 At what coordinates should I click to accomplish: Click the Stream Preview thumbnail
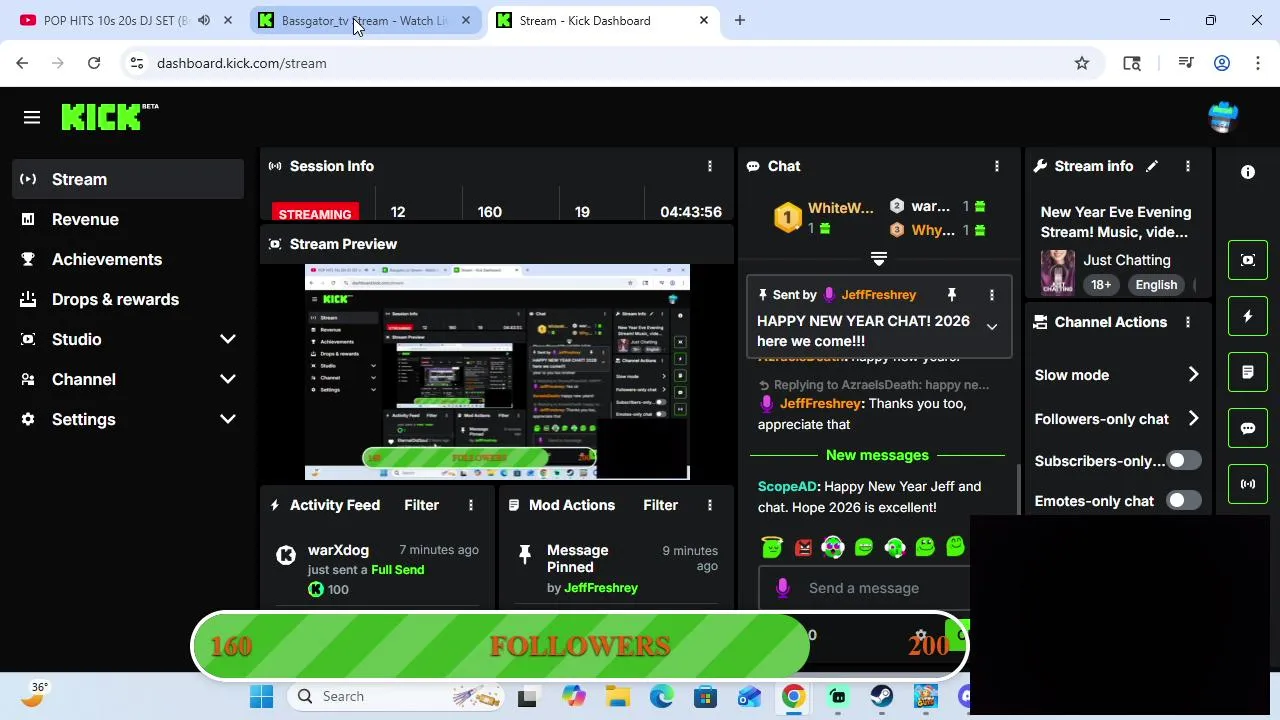497,372
